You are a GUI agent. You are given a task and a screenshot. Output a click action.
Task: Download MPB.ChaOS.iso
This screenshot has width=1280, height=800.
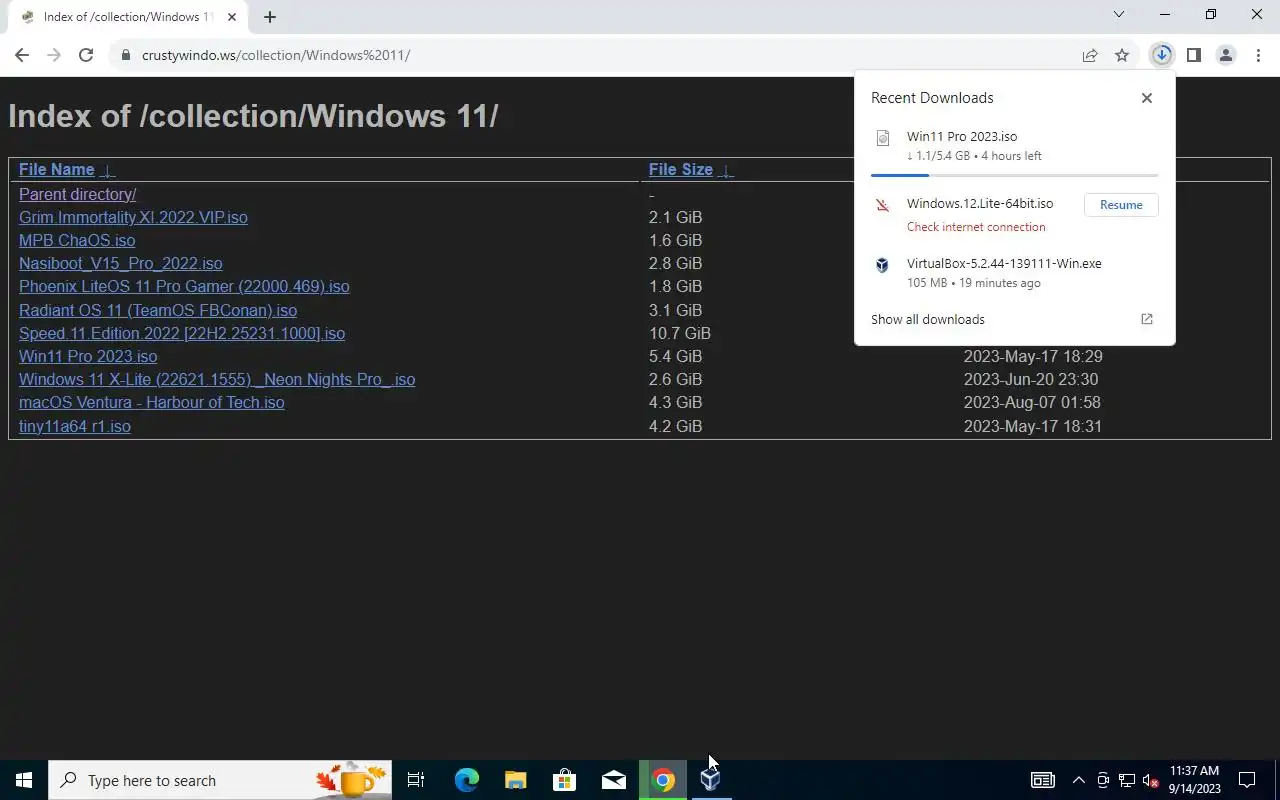tap(77, 240)
